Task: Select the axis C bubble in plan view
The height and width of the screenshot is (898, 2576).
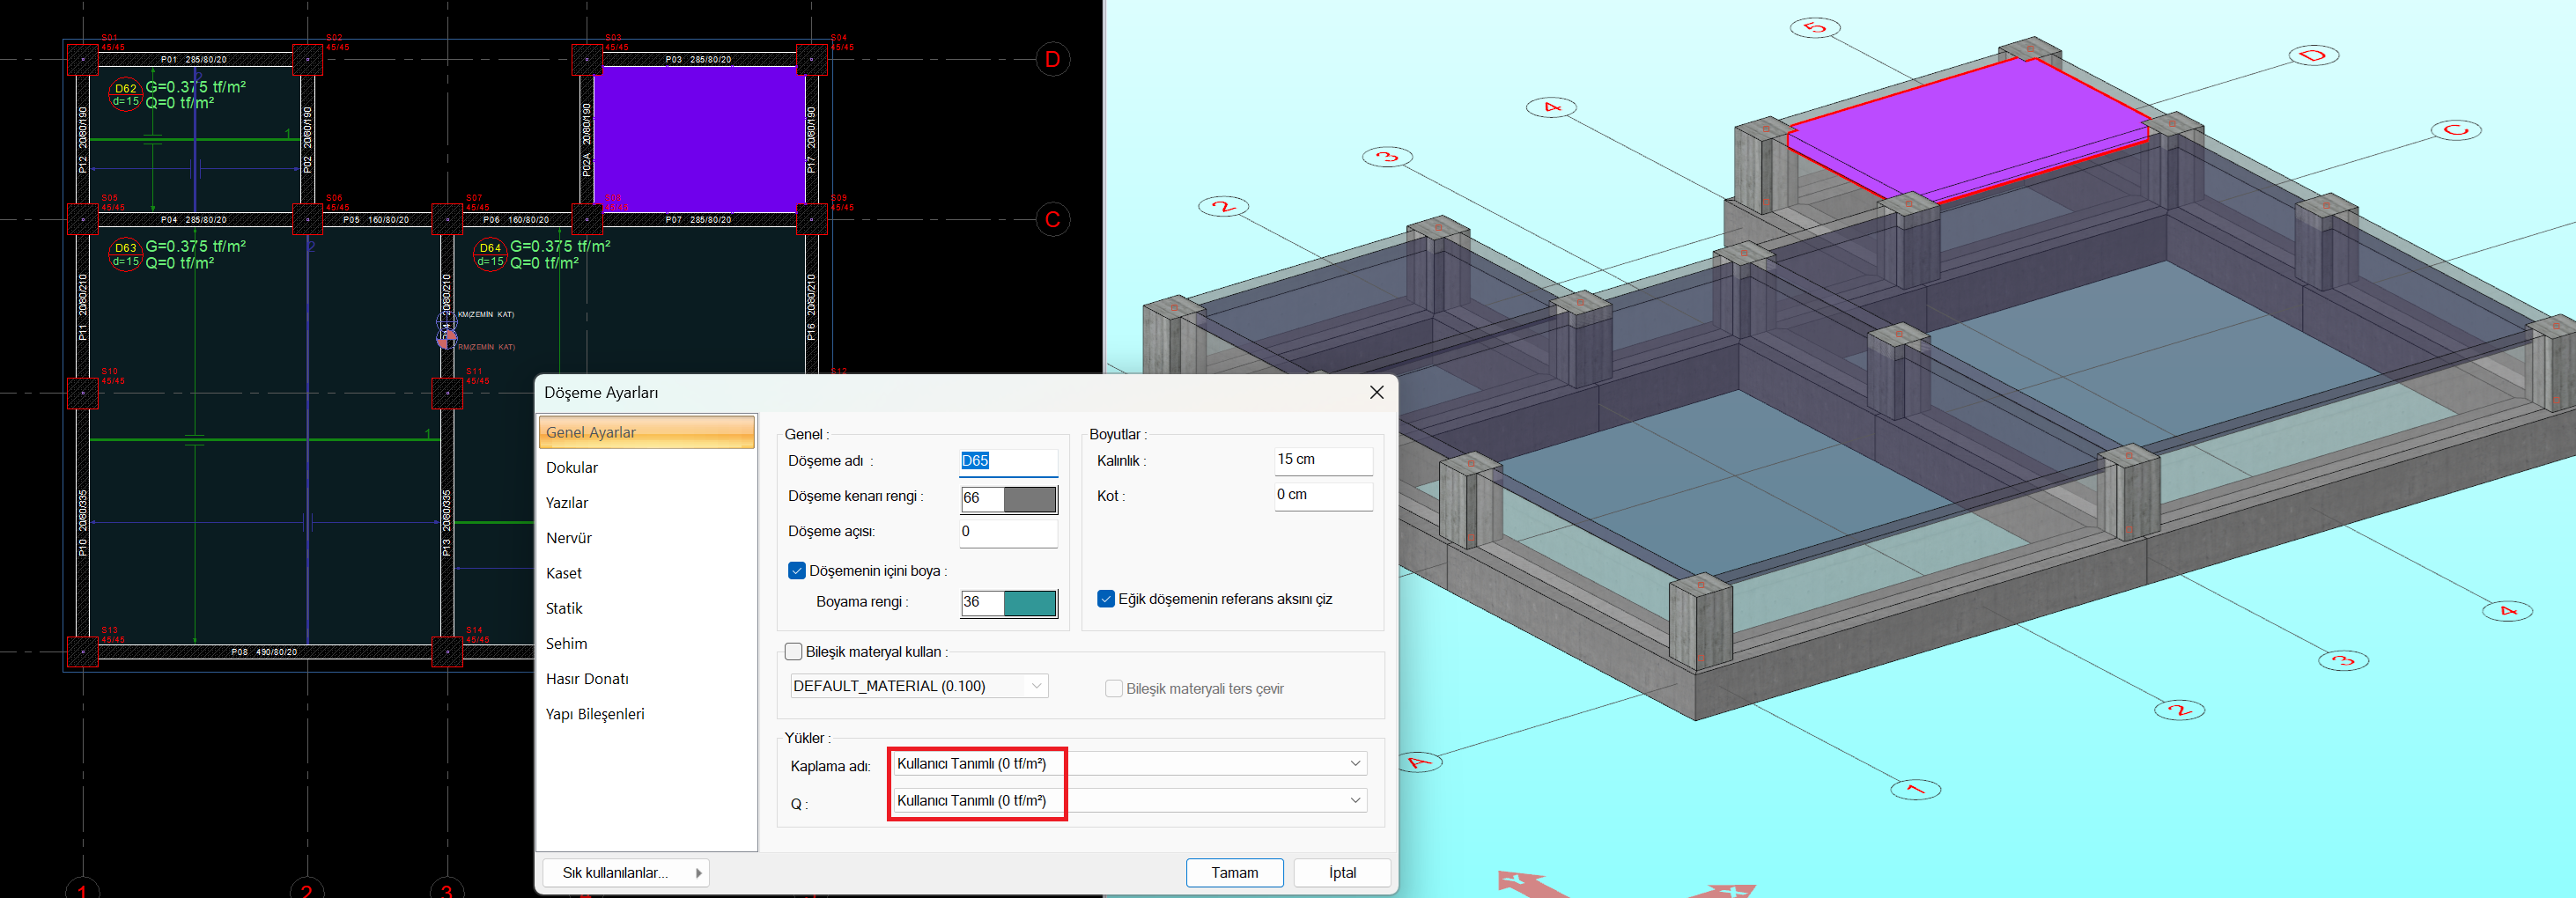Action: click(x=1052, y=219)
